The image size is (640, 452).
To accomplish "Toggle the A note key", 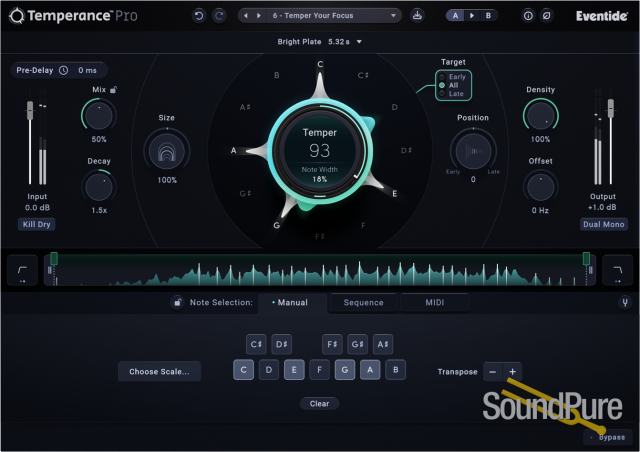I will [370, 370].
